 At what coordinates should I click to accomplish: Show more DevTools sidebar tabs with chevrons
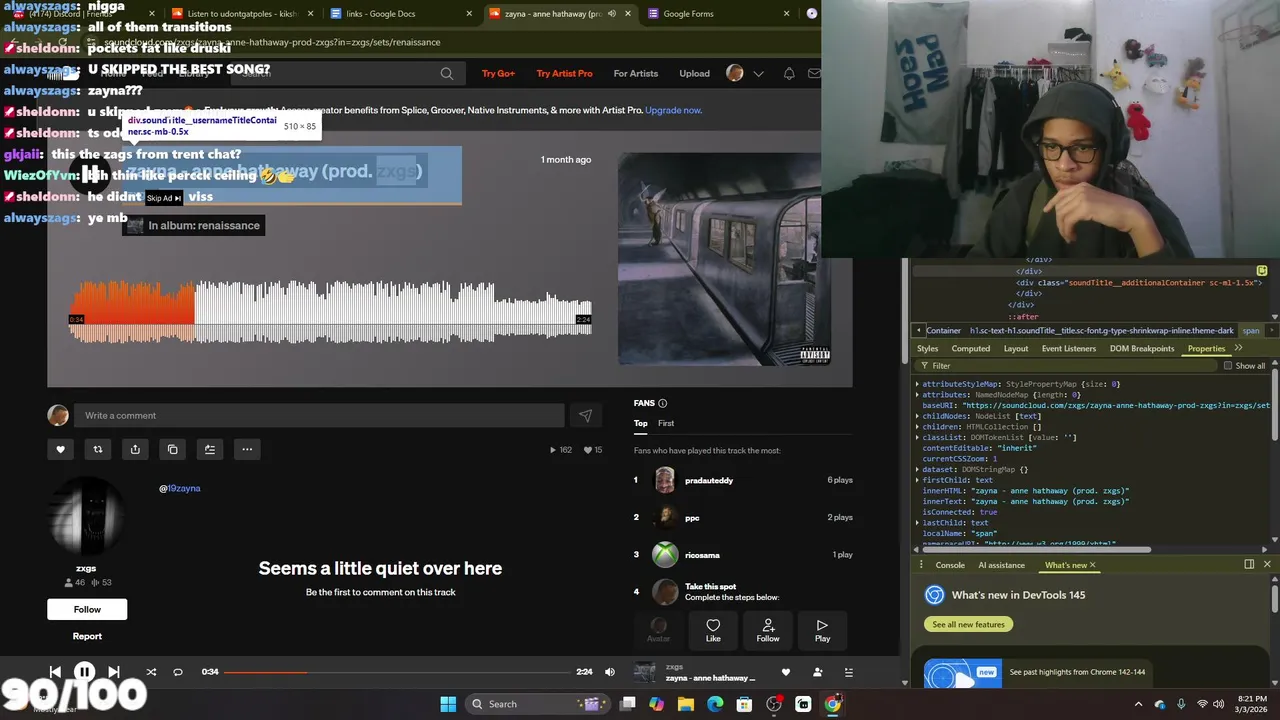[1239, 348]
